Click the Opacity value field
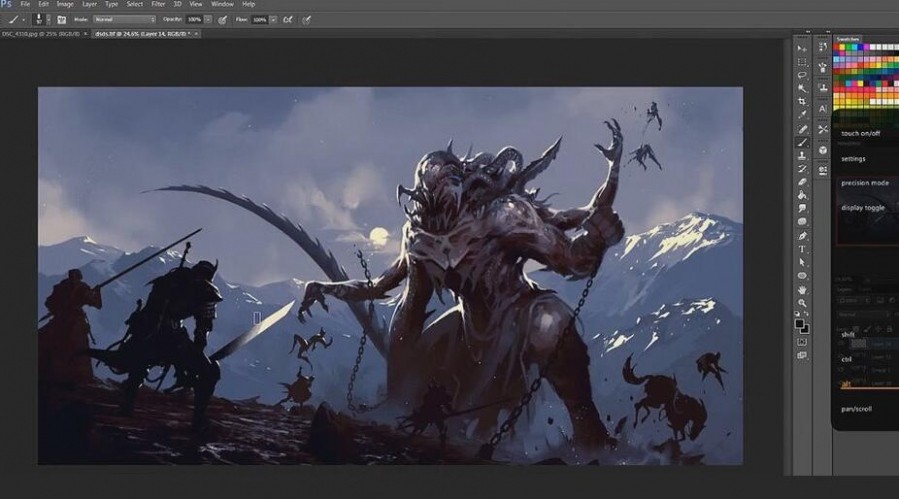The width and height of the screenshot is (899, 499). 194,20
